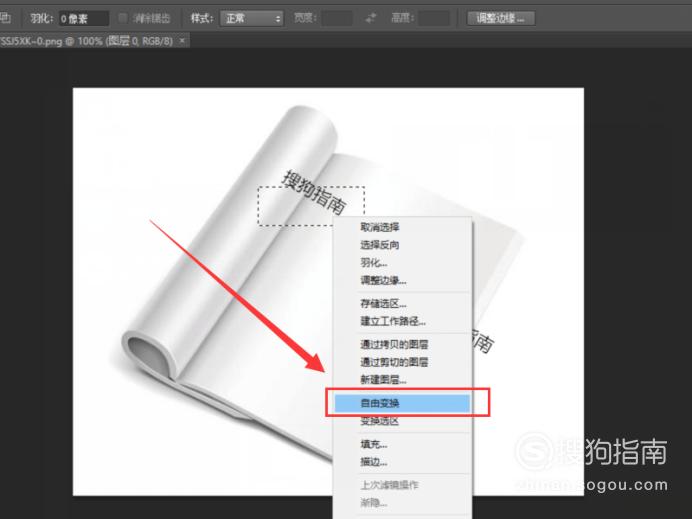Toggle the 消除锯齿 checkbox
The width and height of the screenshot is (692, 519).
(x=123, y=18)
